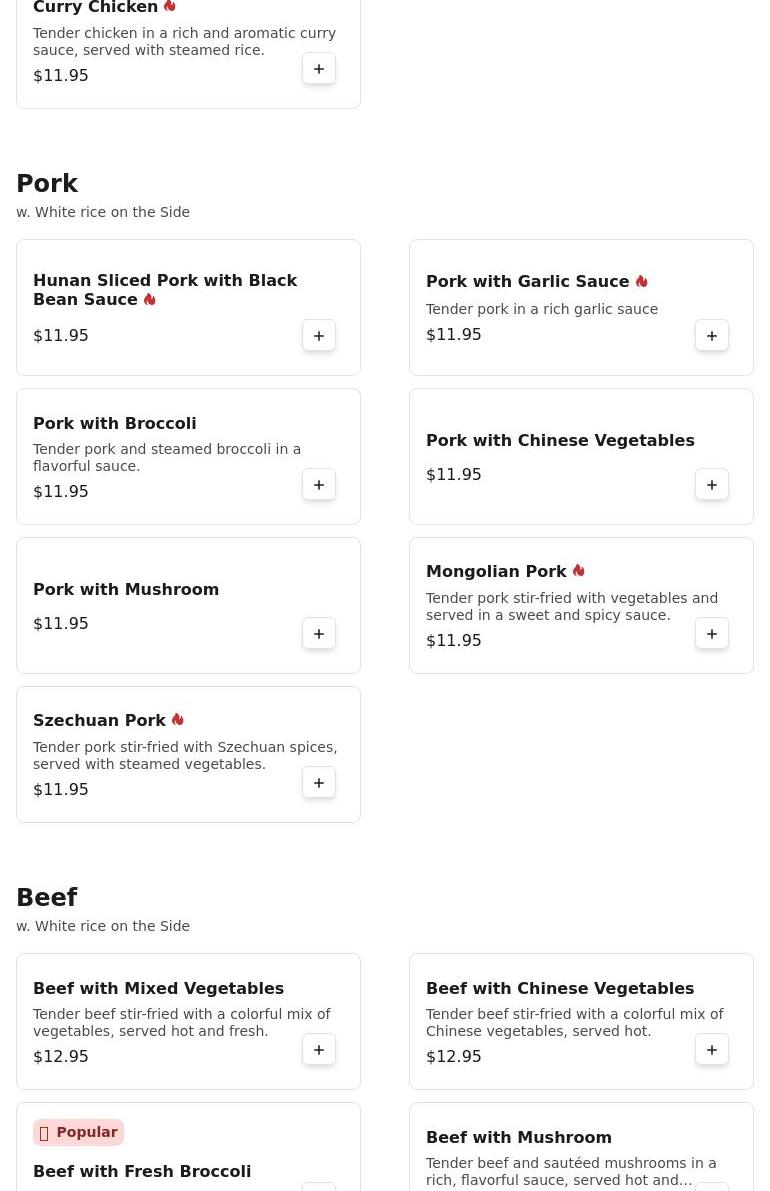Add Mongolian Pork to the cart
The image size is (770, 1191).
(712, 634)
